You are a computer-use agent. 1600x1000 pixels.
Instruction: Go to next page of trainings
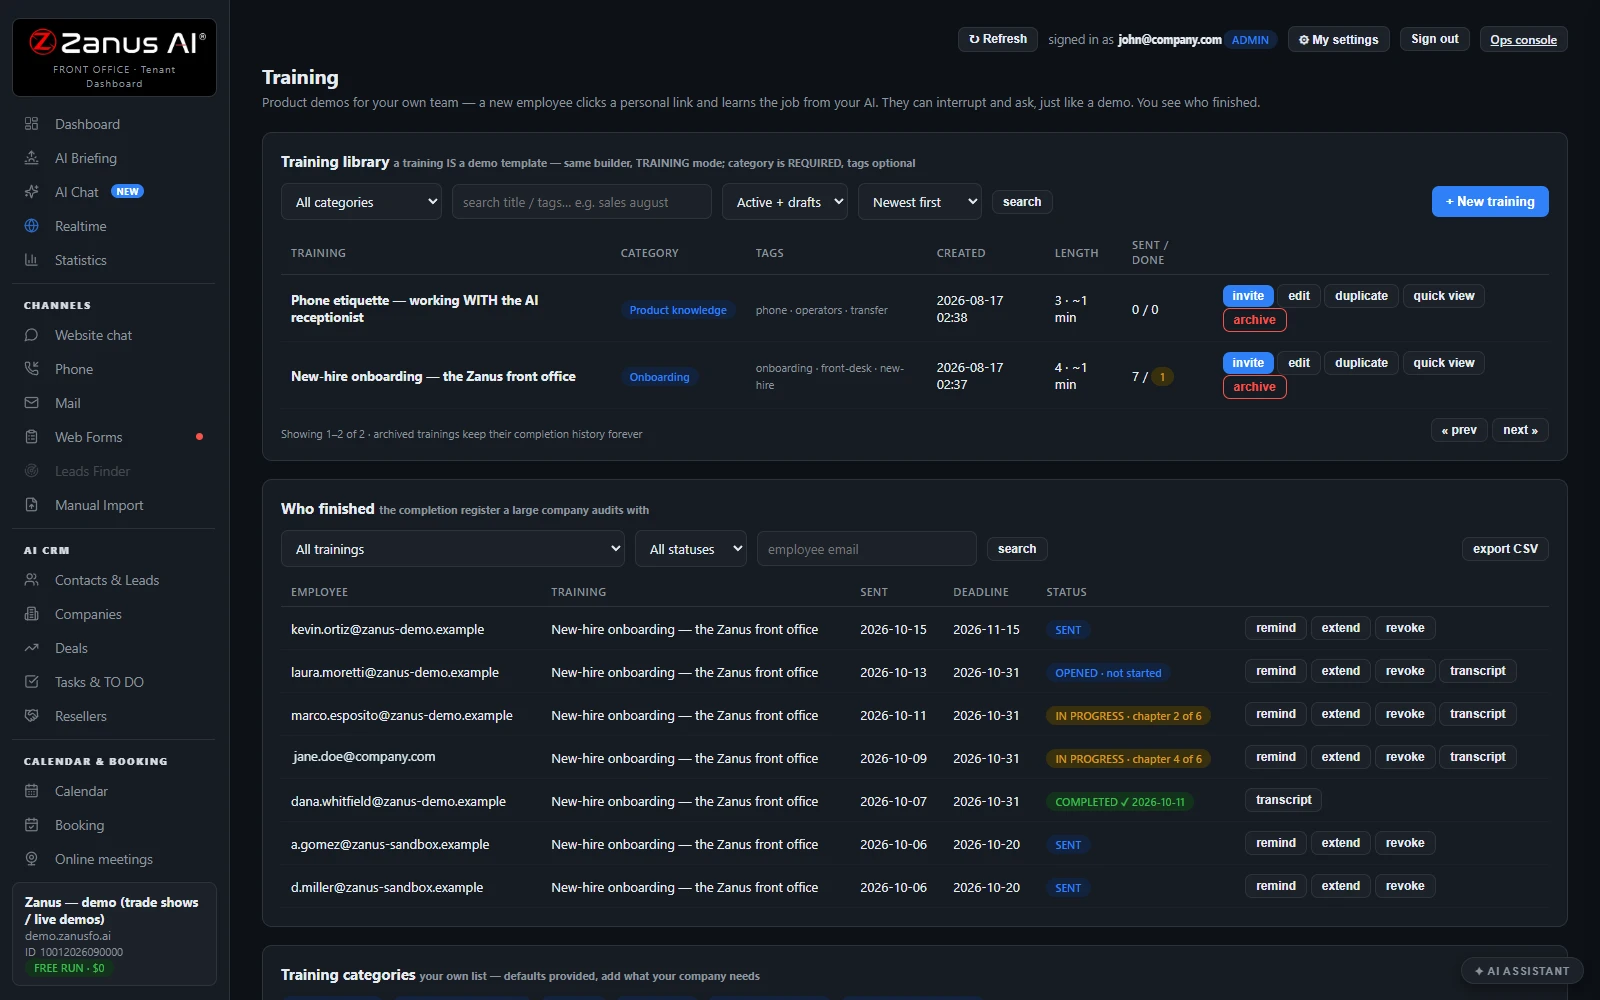1520,430
